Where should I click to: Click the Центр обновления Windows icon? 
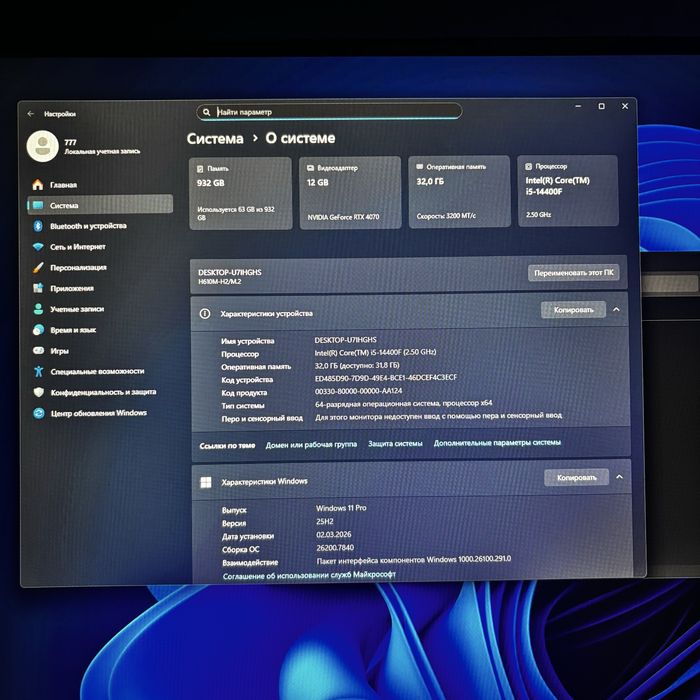(x=39, y=413)
